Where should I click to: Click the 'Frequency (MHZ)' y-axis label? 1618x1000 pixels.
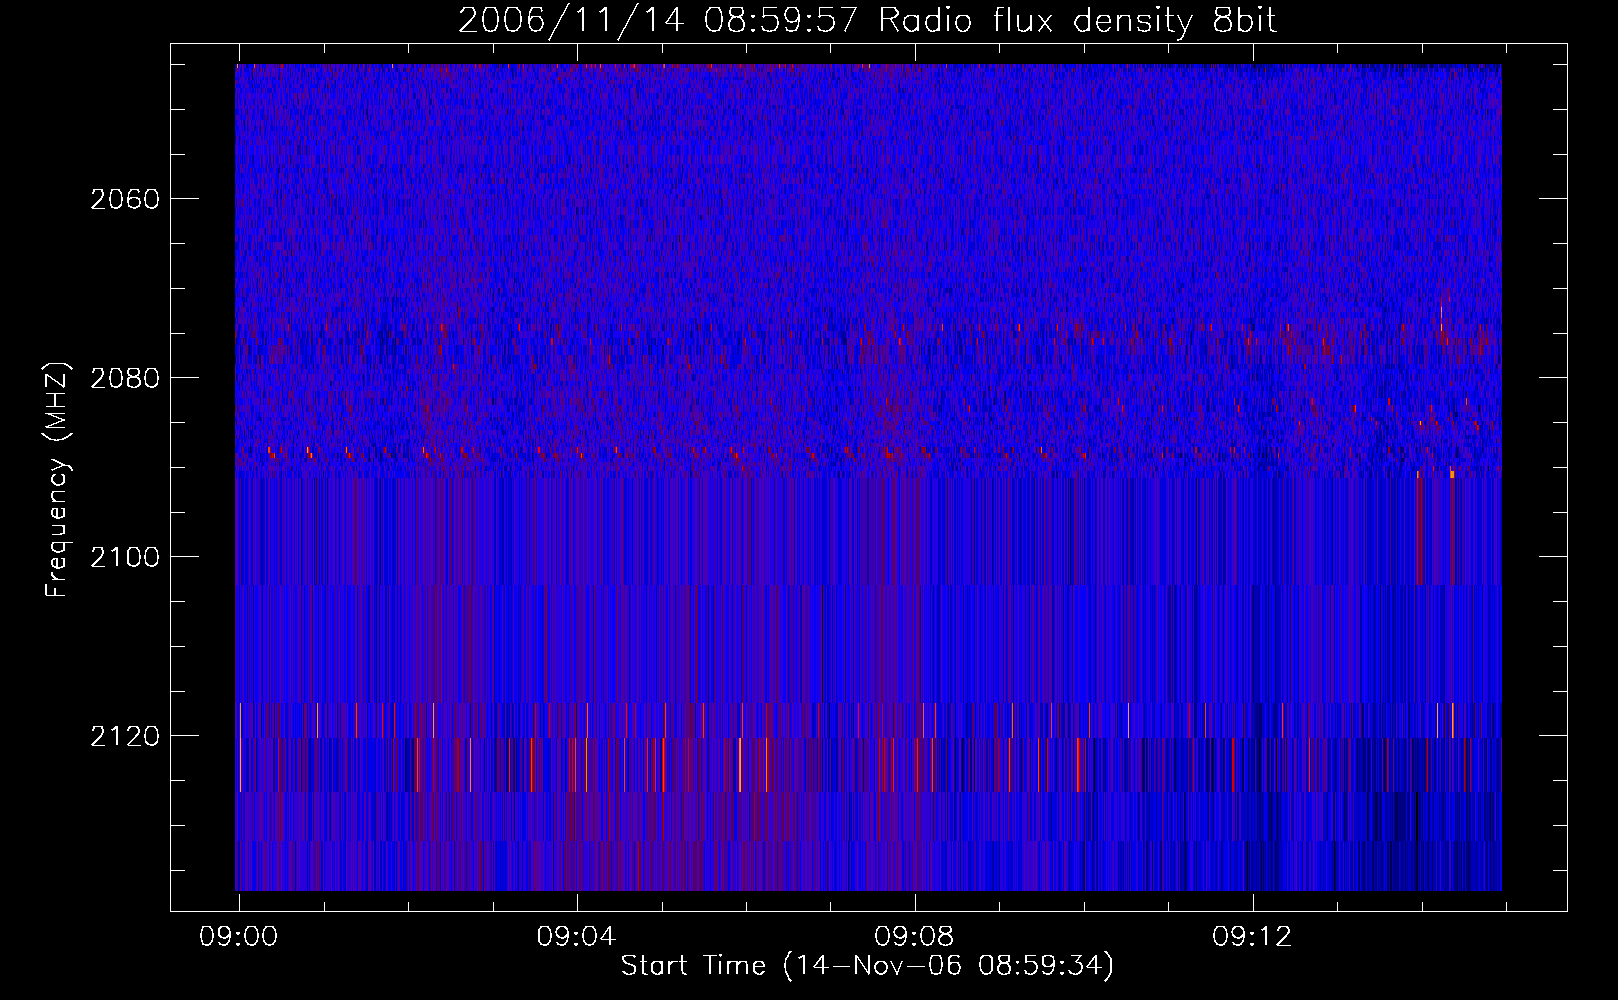pos(57,480)
